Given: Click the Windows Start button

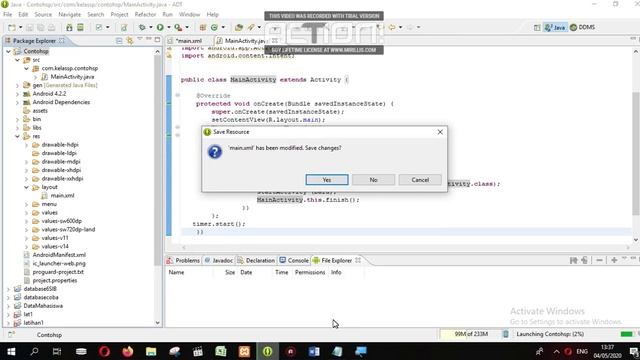Looking at the screenshot, I should (x=11, y=351).
